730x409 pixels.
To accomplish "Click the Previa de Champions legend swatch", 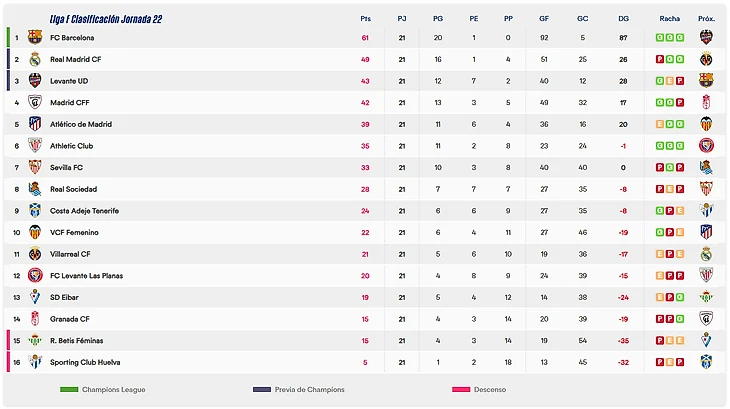I will click(262, 389).
